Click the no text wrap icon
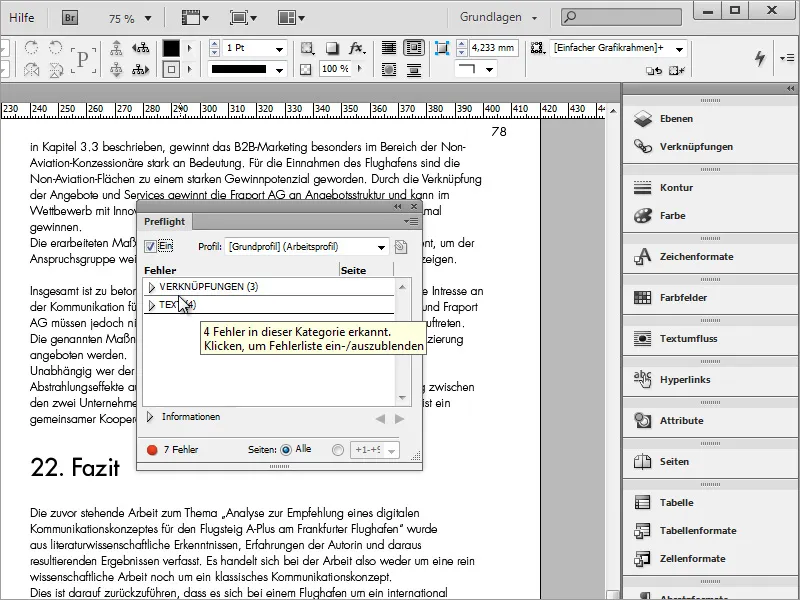 tap(389, 48)
